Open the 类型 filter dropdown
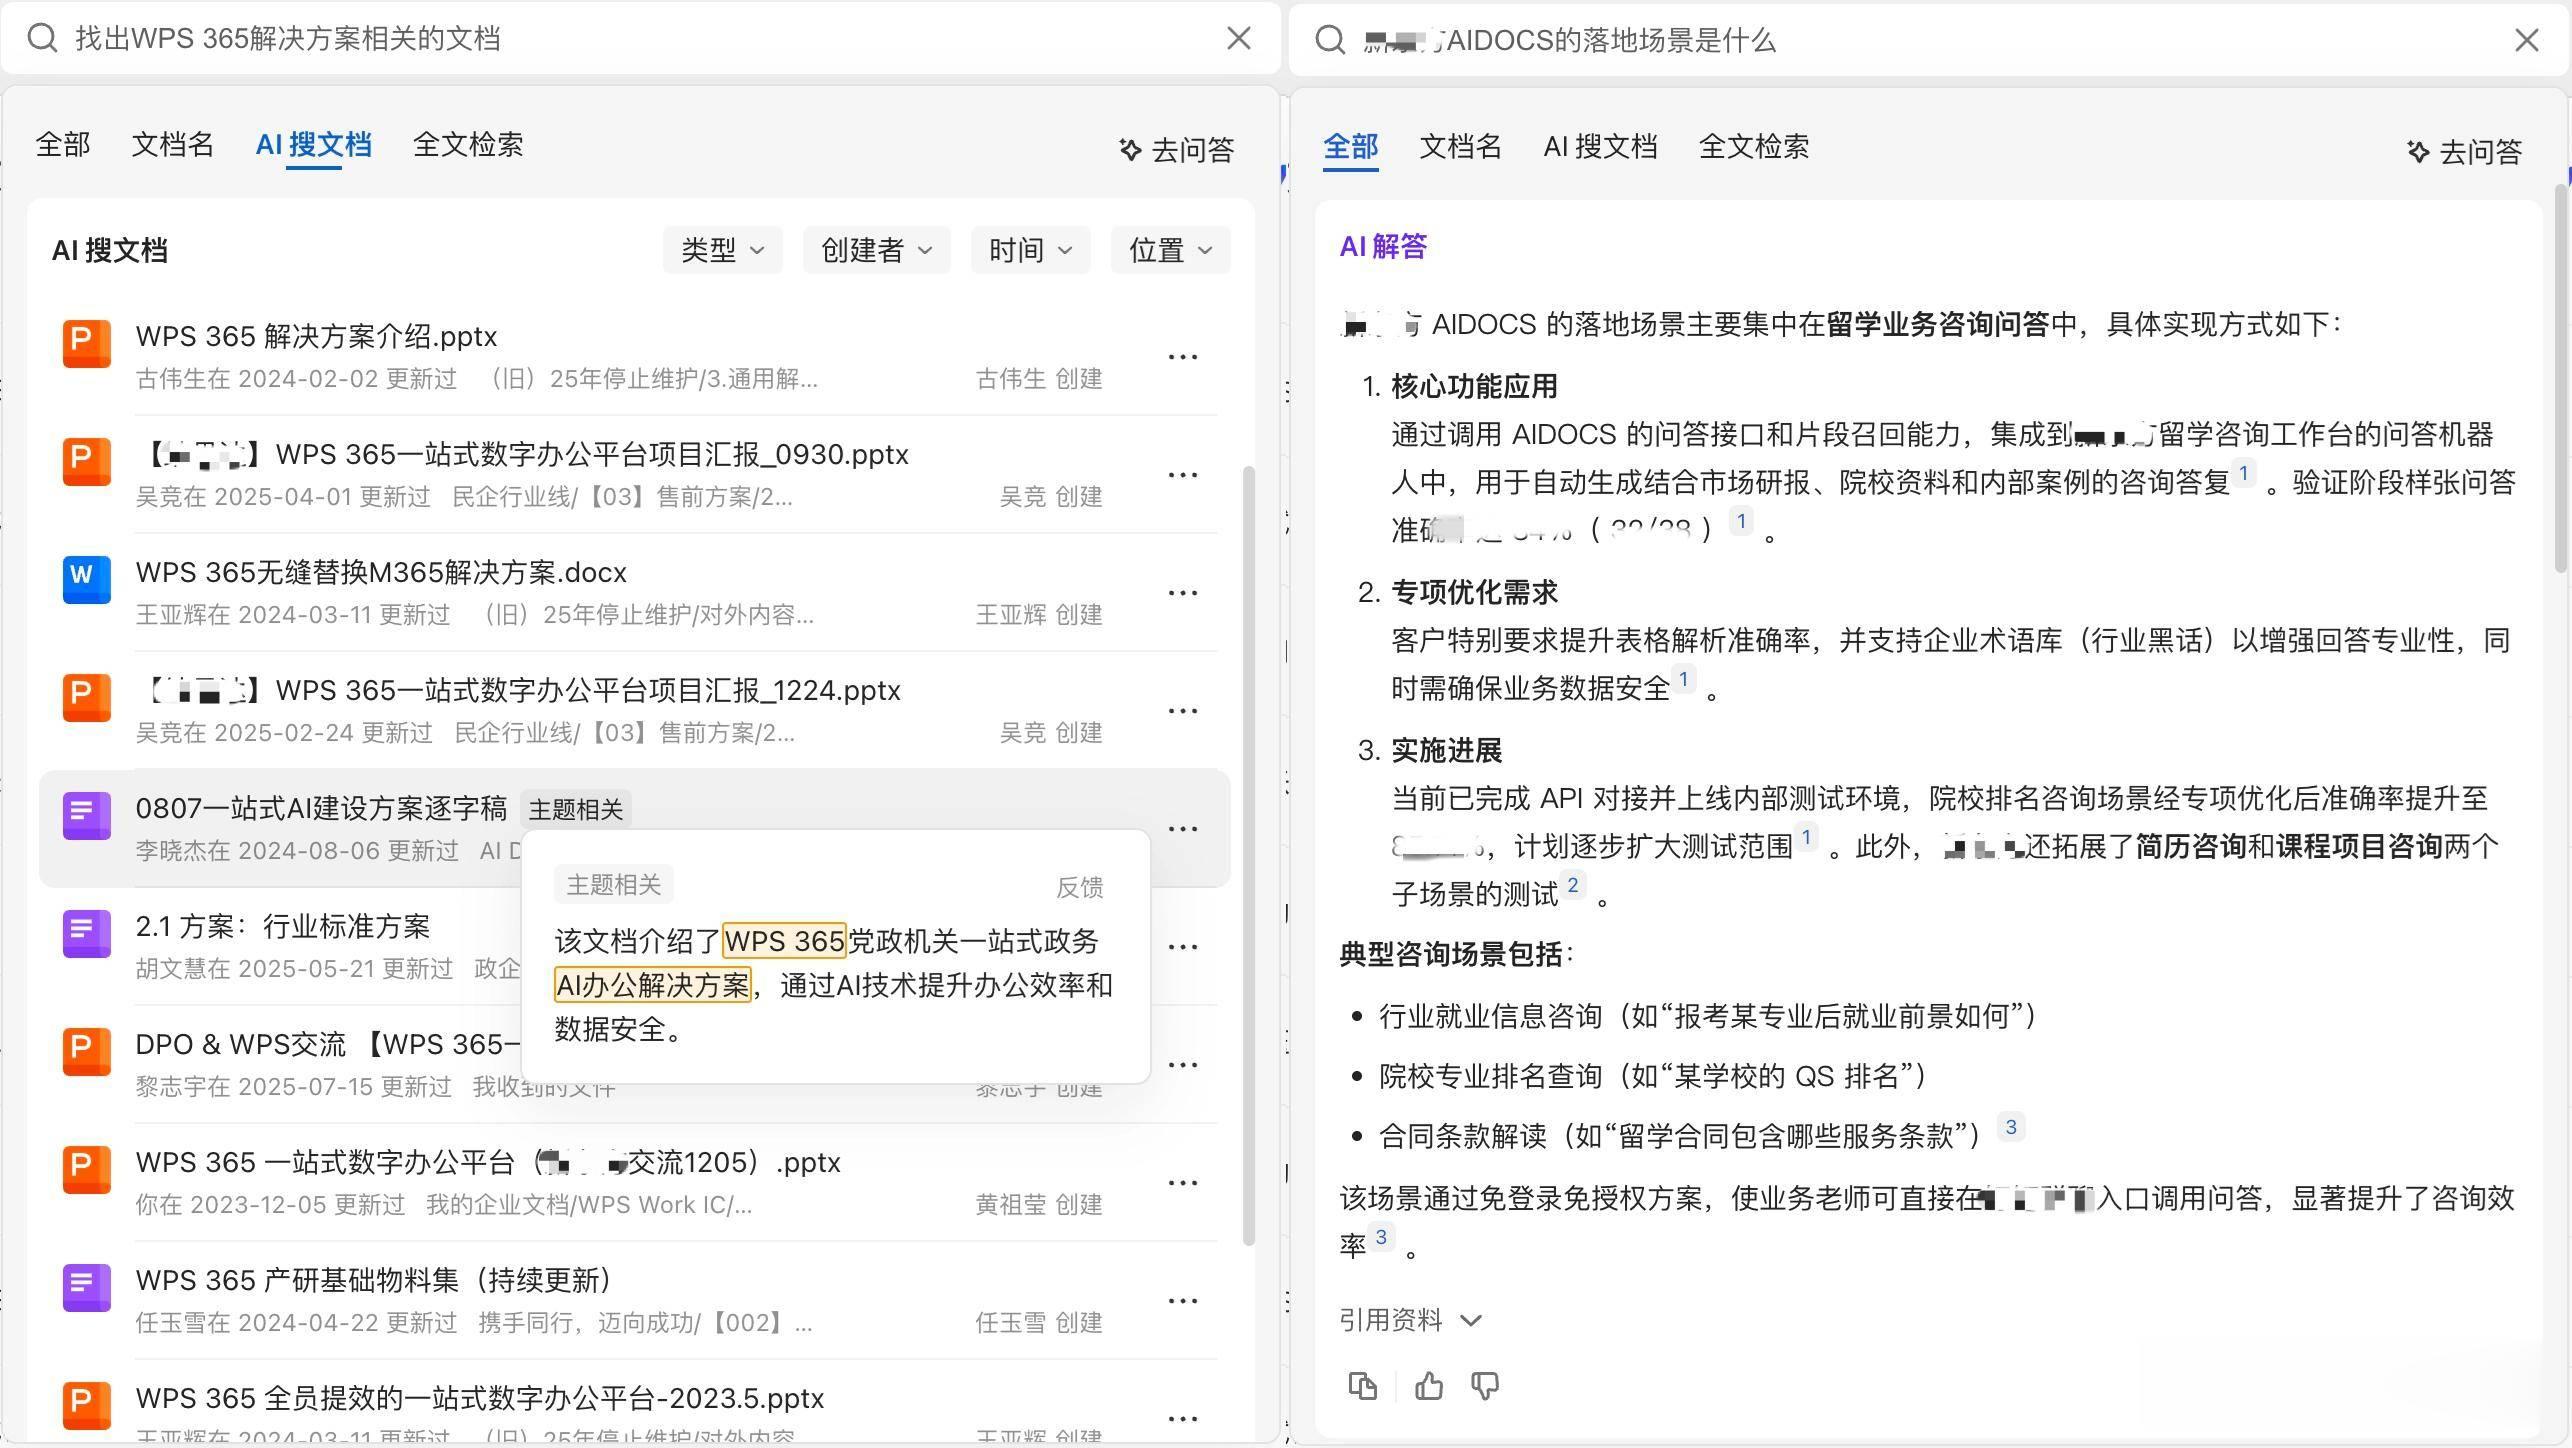 722,250
